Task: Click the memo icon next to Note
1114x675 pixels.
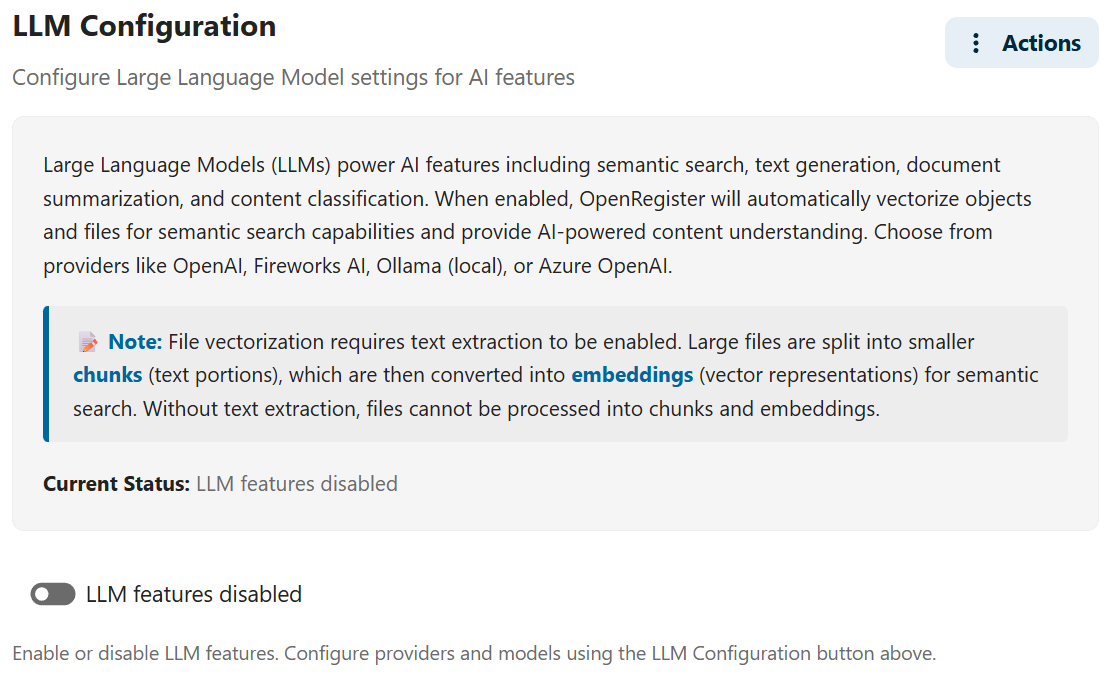Action: 88,341
